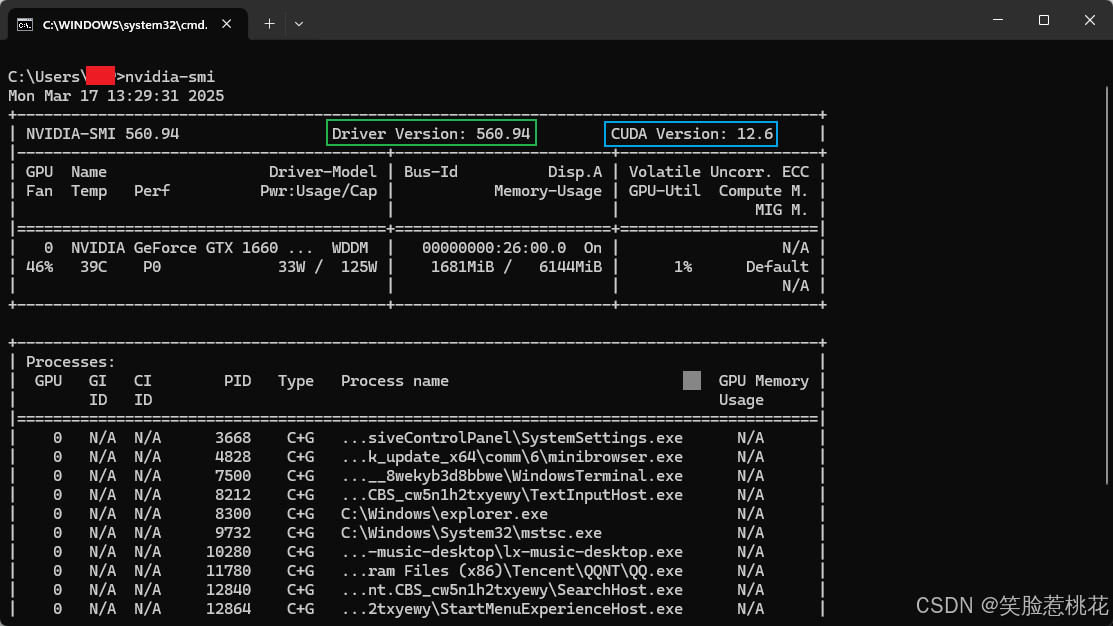Screen dimensions: 1113x626
Task: Click the 'Processes:' heading
Action: pyautogui.click(x=70, y=362)
